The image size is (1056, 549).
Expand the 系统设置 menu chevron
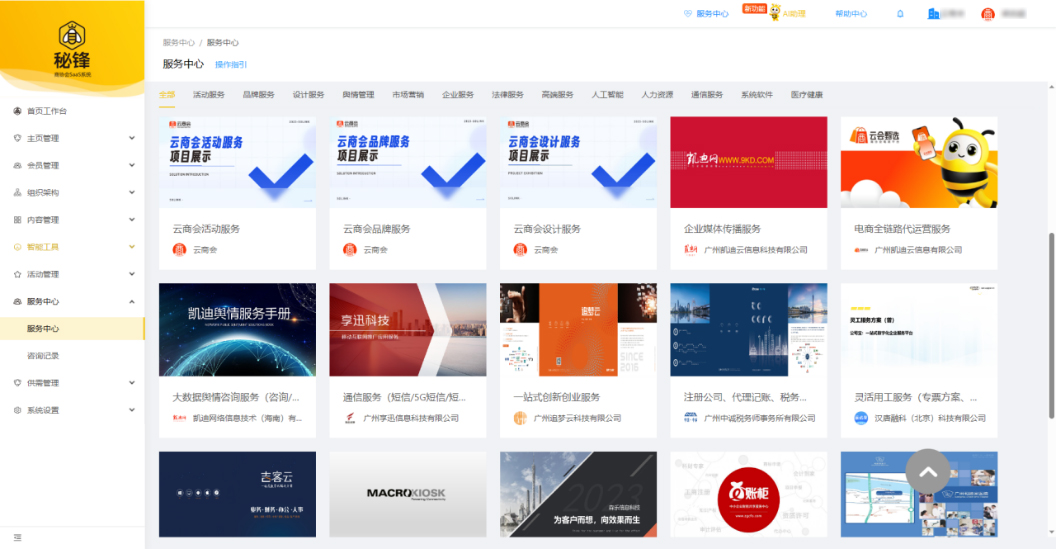131,410
